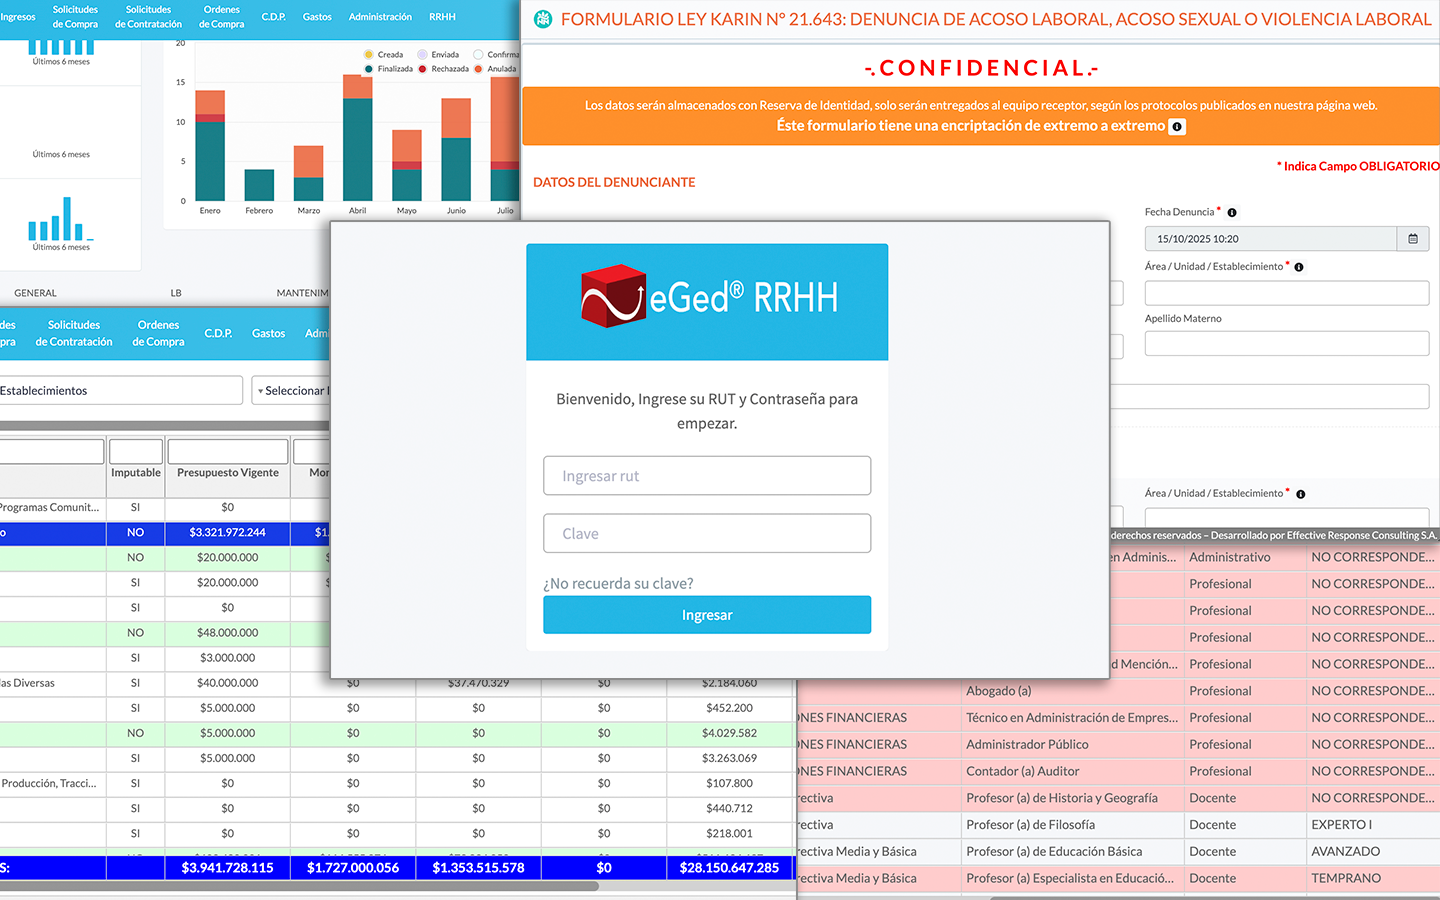Open the Administración menu
Screen dimensions: 1440x900
380,17
